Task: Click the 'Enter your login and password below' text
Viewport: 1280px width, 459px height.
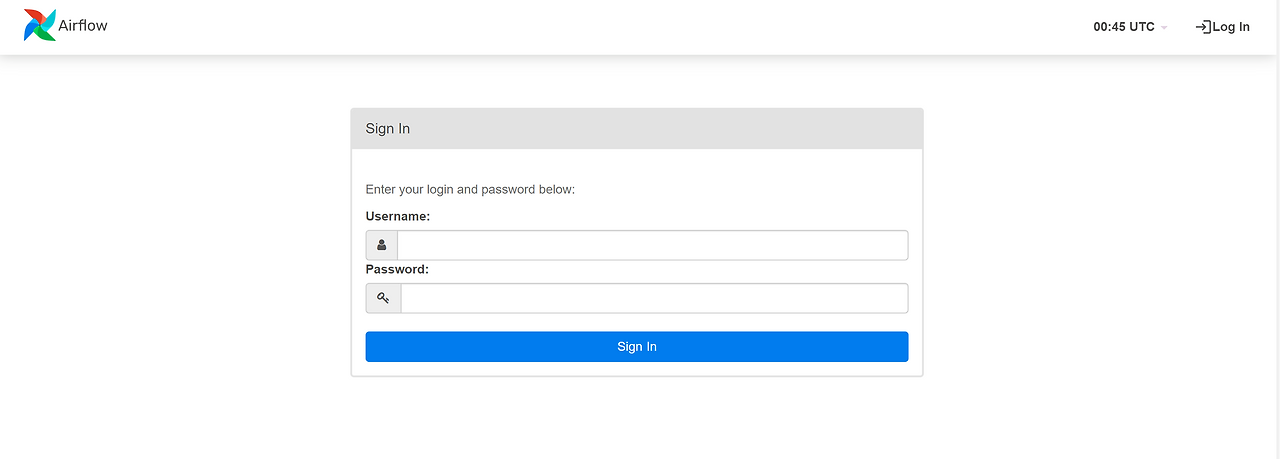Action: point(470,189)
